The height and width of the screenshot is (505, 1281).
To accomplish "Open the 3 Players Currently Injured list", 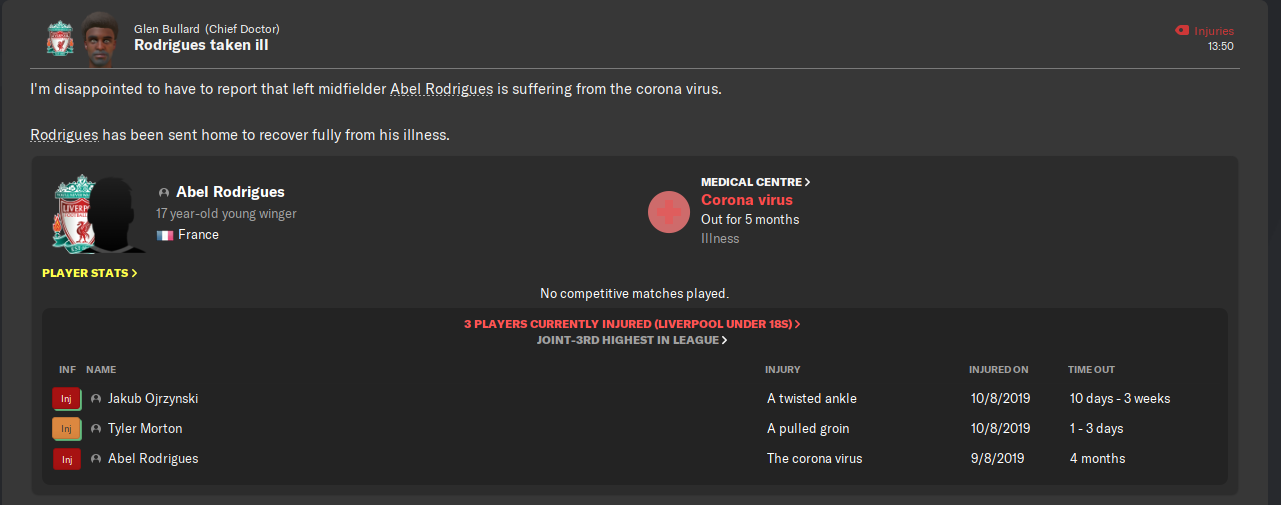I will (x=632, y=324).
